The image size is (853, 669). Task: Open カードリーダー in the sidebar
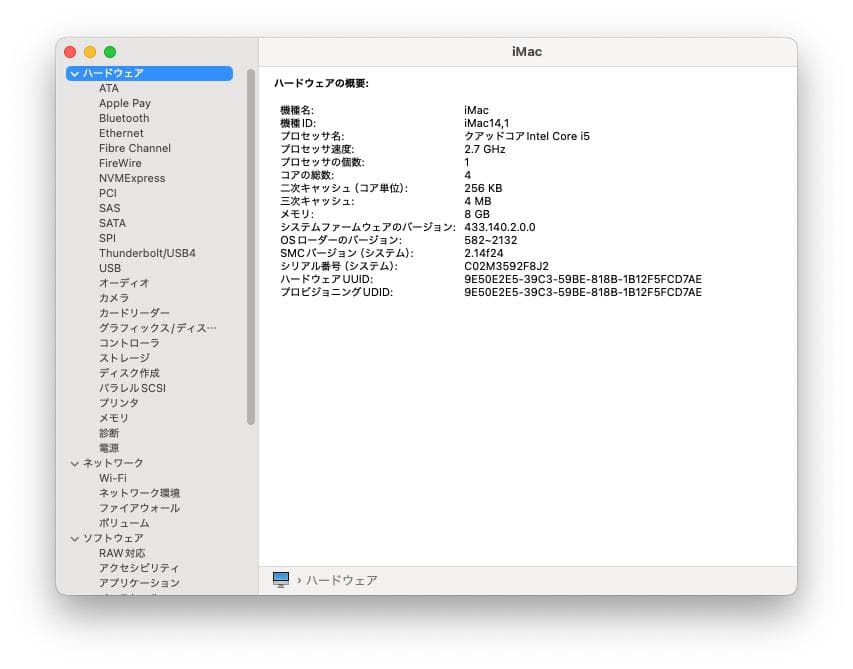click(x=134, y=313)
